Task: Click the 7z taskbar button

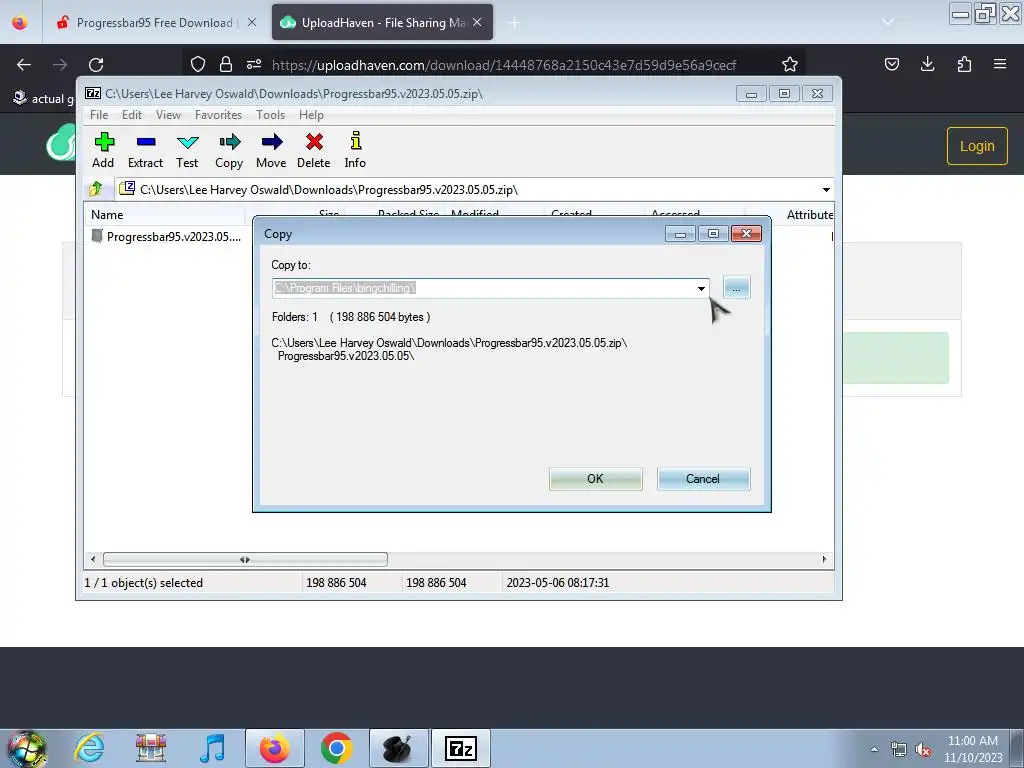Action: (x=460, y=748)
